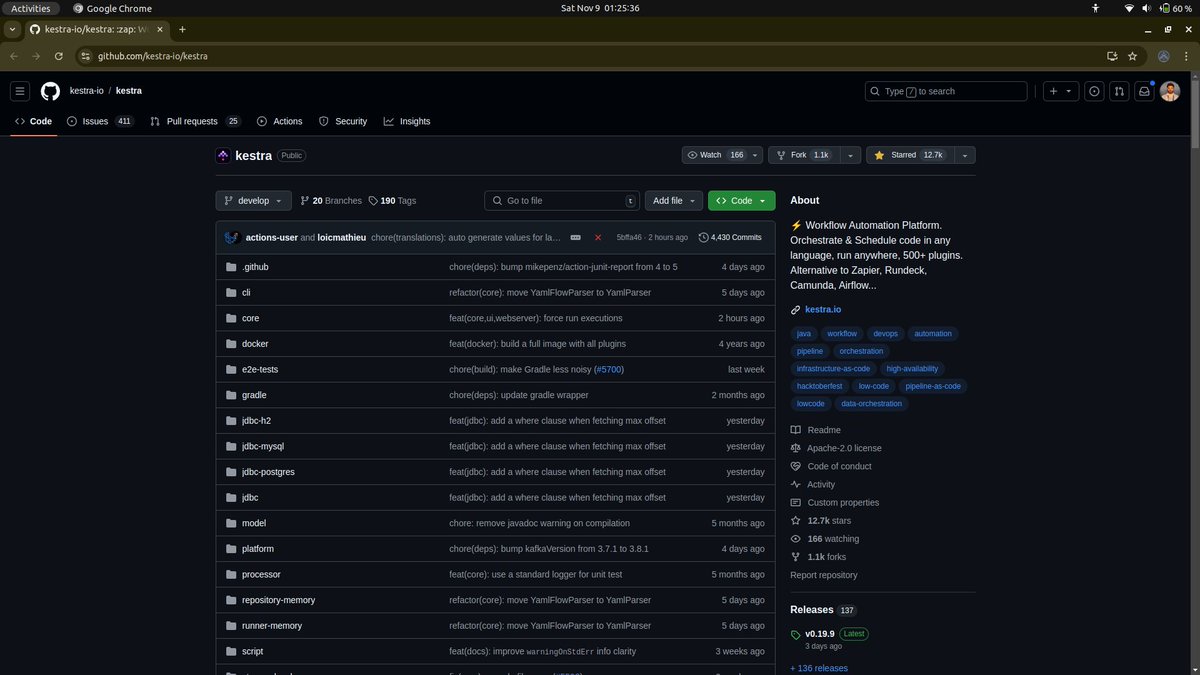Open the GitHub hamburger navigation menu
The height and width of the screenshot is (675, 1200).
tap(20, 91)
